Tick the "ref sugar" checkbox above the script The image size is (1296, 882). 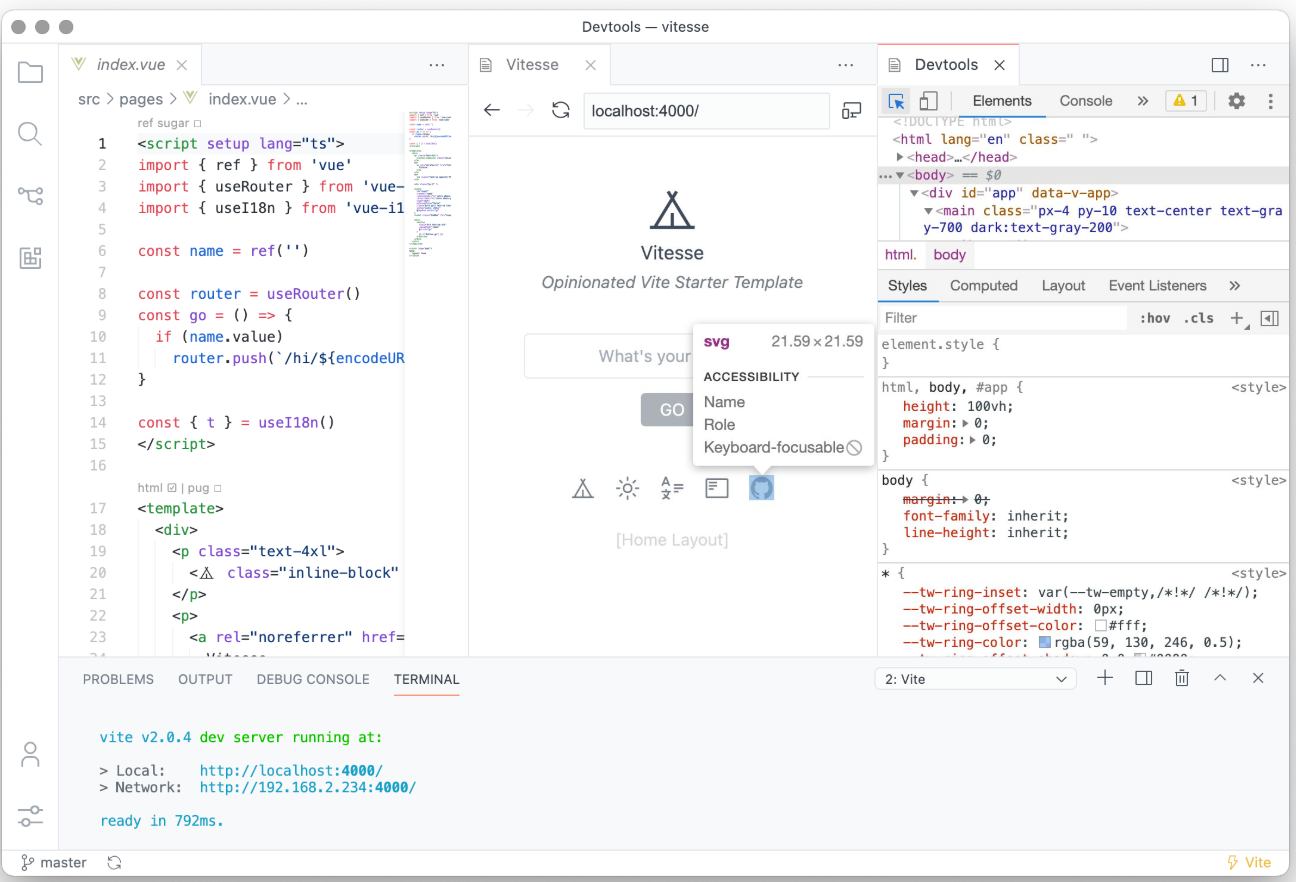click(x=197, y=123)
